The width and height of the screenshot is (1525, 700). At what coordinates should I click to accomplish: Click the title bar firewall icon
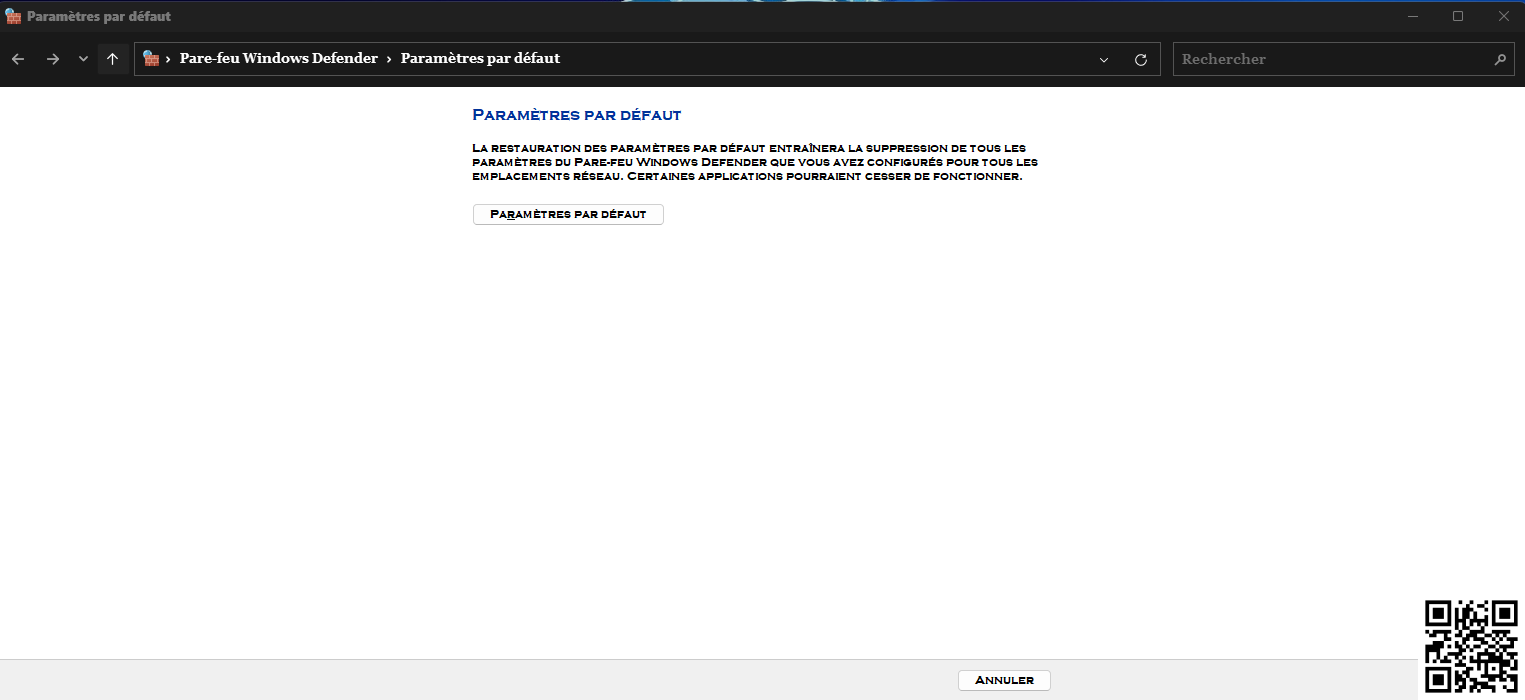(13, 16)
